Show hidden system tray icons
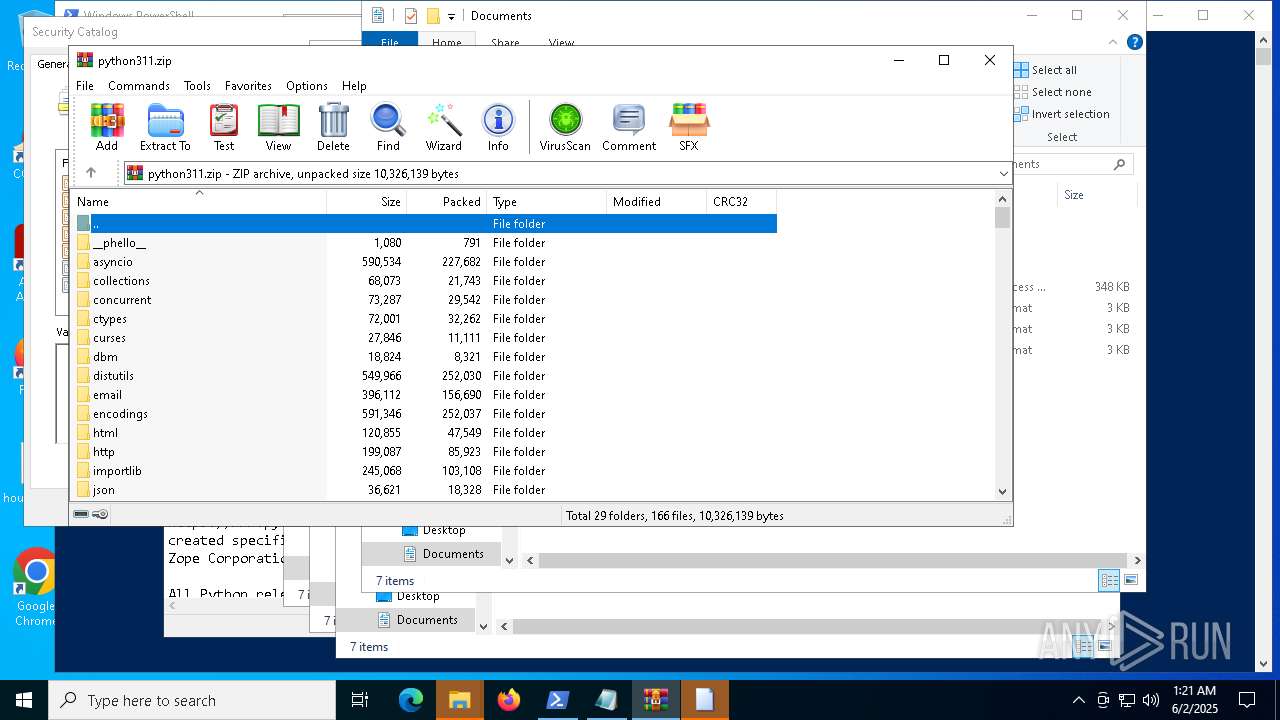 [x=1078, y=700]
